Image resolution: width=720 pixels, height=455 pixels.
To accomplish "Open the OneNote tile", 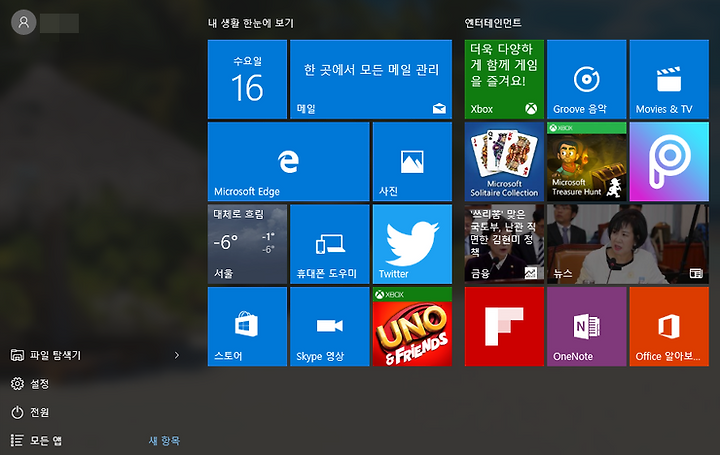I will 586,327.
